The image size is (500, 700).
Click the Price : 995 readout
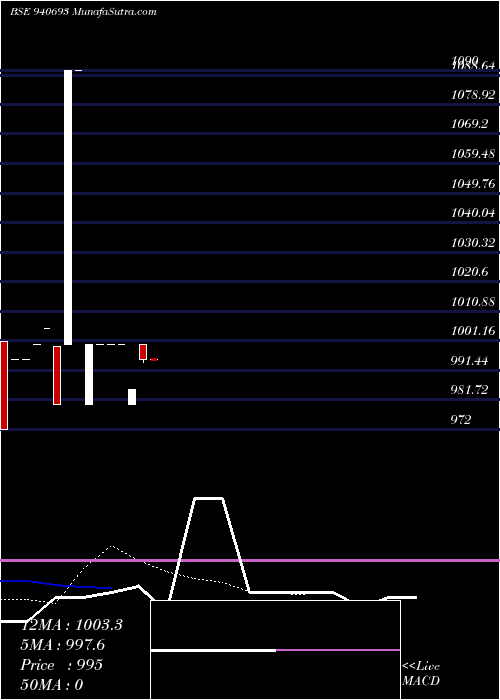[x=62, y=665]
